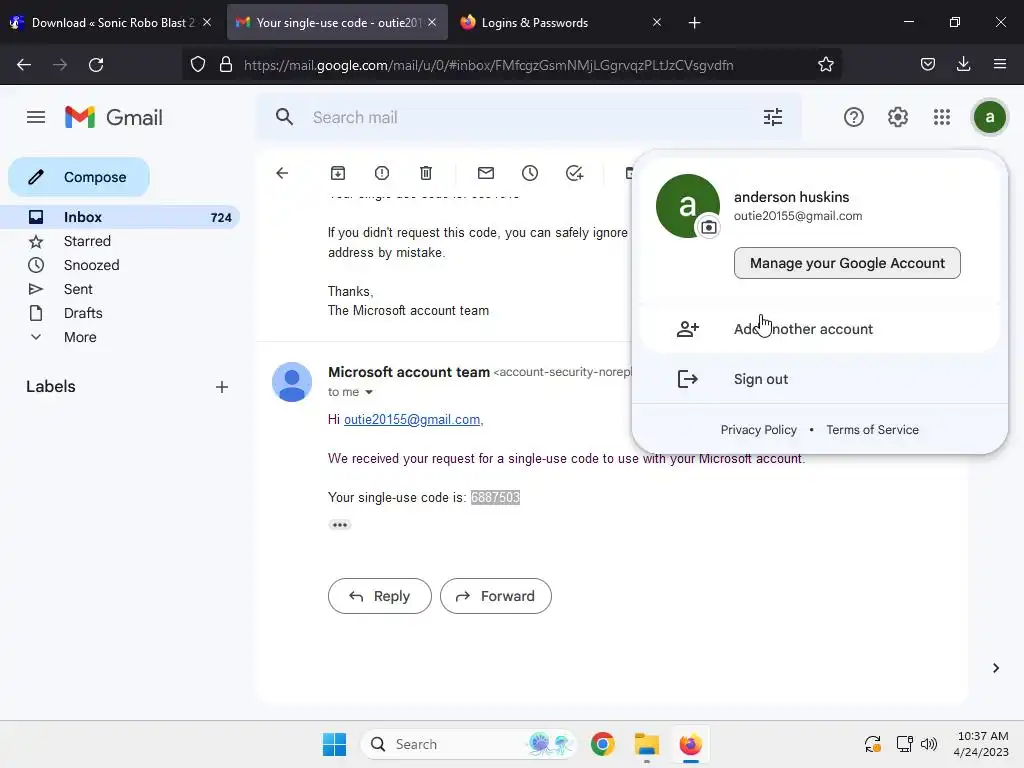Open Gmail Settings gear icon
Image resolution: width=1024 pixels, height=768 pixels.
[x=897, y=118]
